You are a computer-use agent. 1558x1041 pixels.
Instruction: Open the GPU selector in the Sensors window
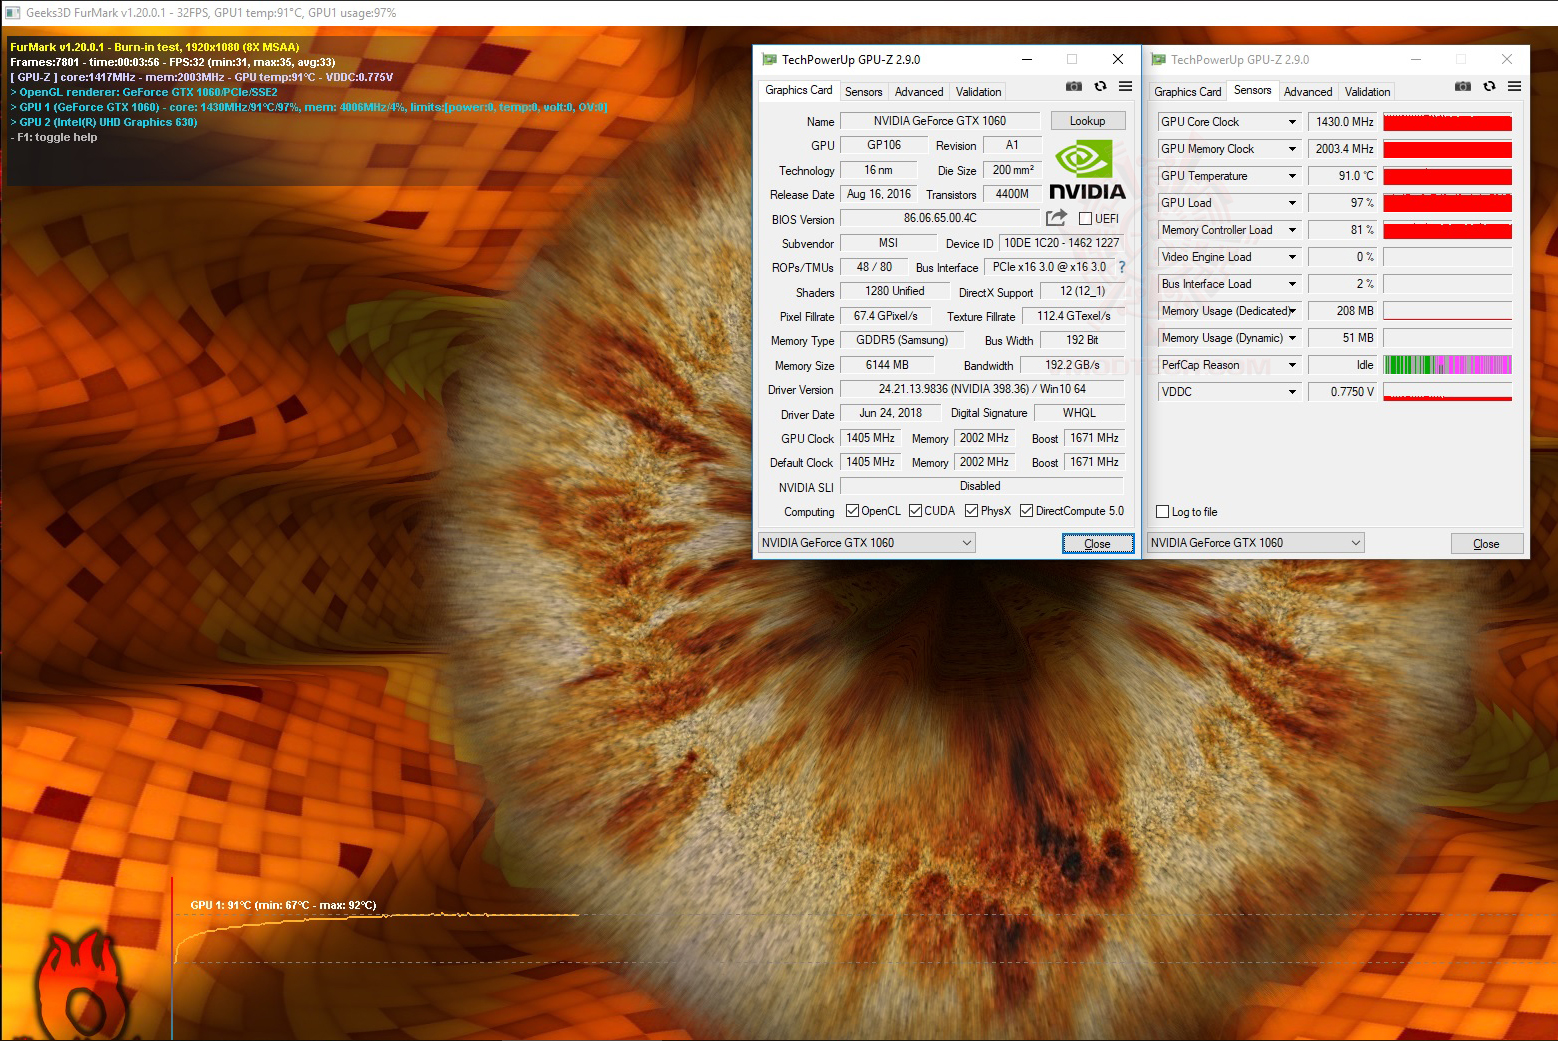click(x=1256, y=543)
